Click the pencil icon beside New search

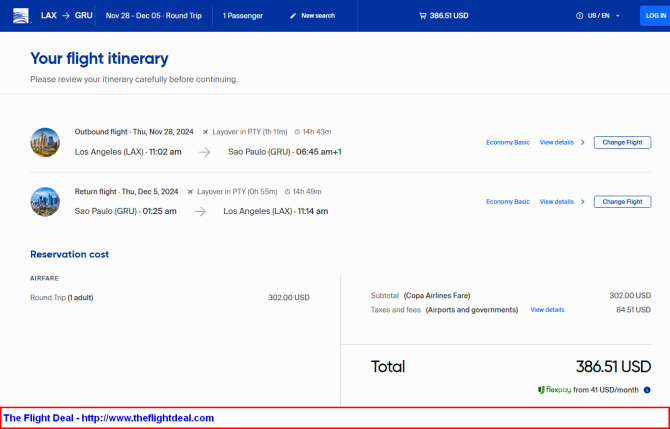tap(293, 16)
